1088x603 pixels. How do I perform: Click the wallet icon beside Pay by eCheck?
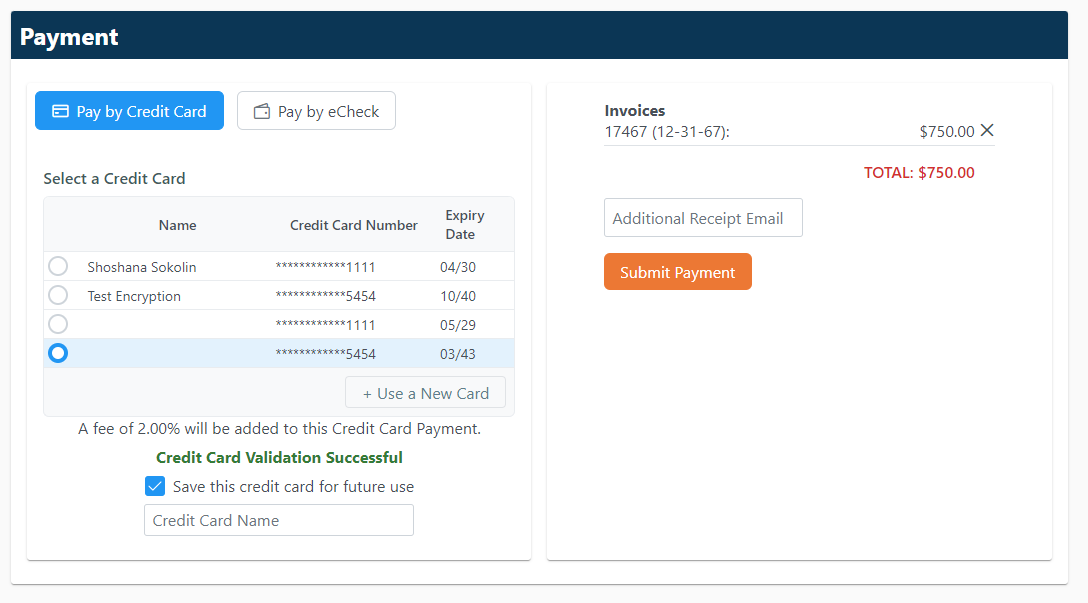tap(260, 111)
